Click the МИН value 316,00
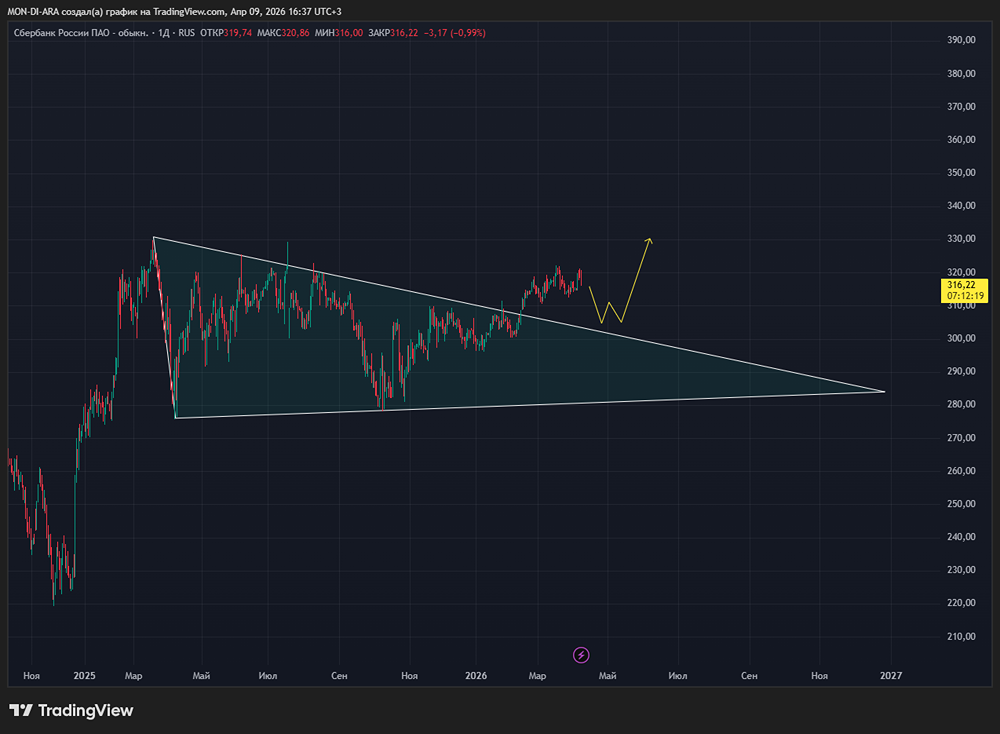This screenshot has width=1000, height=734. pyautogui.click(x=349, y=33)
